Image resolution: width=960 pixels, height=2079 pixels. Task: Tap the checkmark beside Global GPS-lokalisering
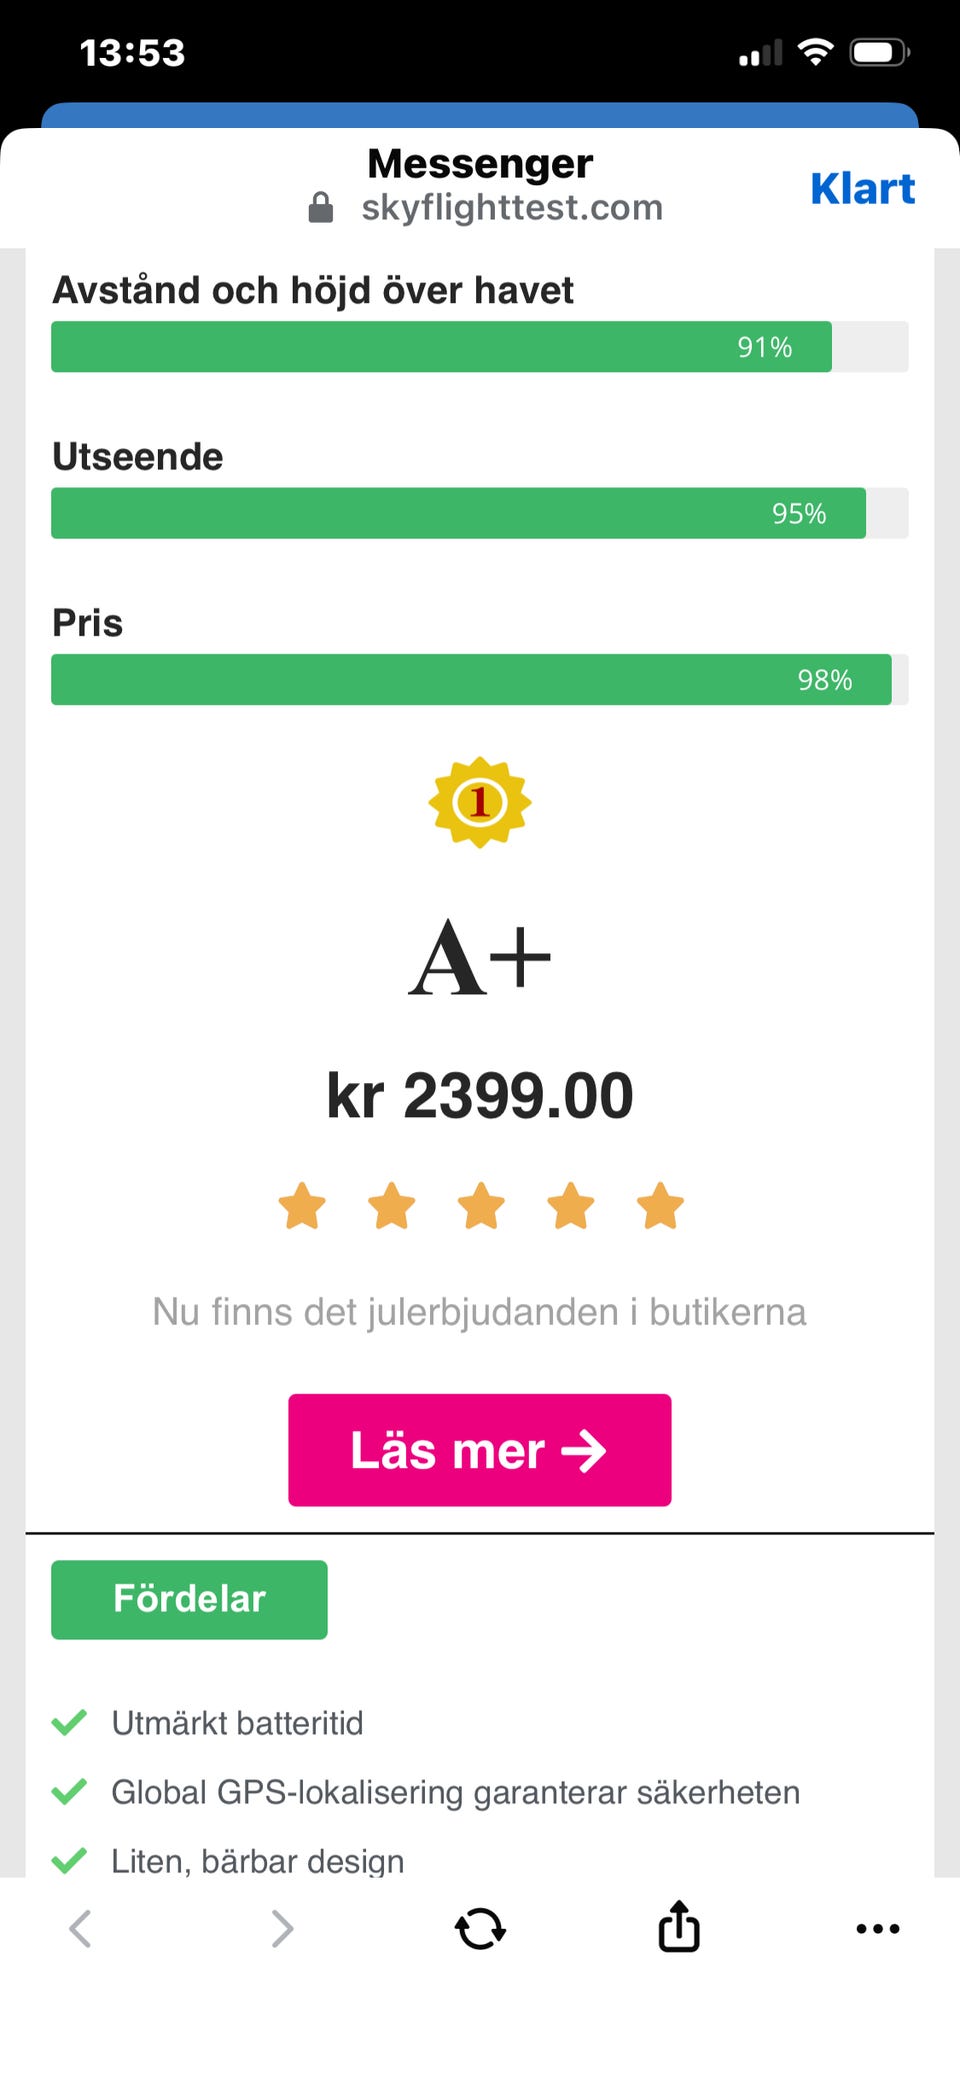tap(69, 1791)
